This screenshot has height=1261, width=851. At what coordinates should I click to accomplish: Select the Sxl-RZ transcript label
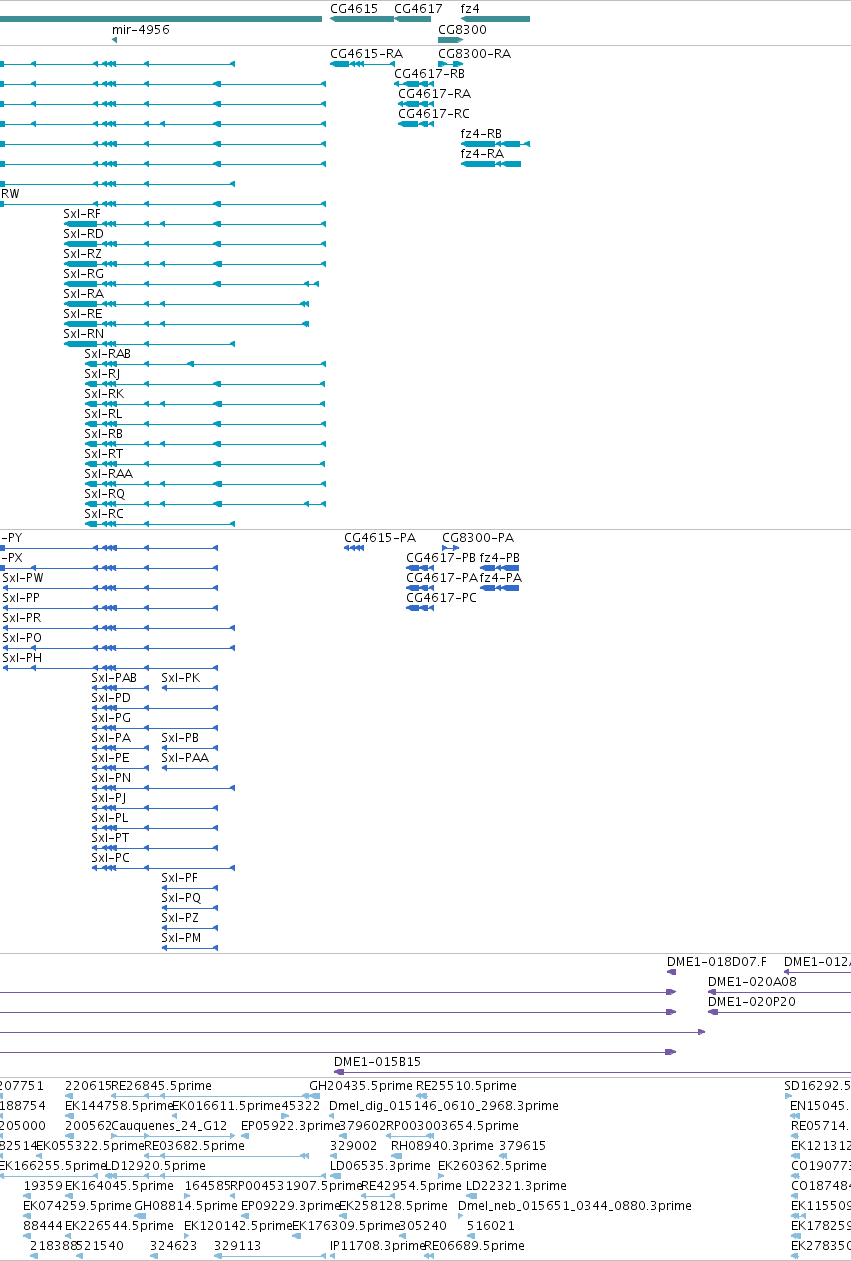[82, 254]
